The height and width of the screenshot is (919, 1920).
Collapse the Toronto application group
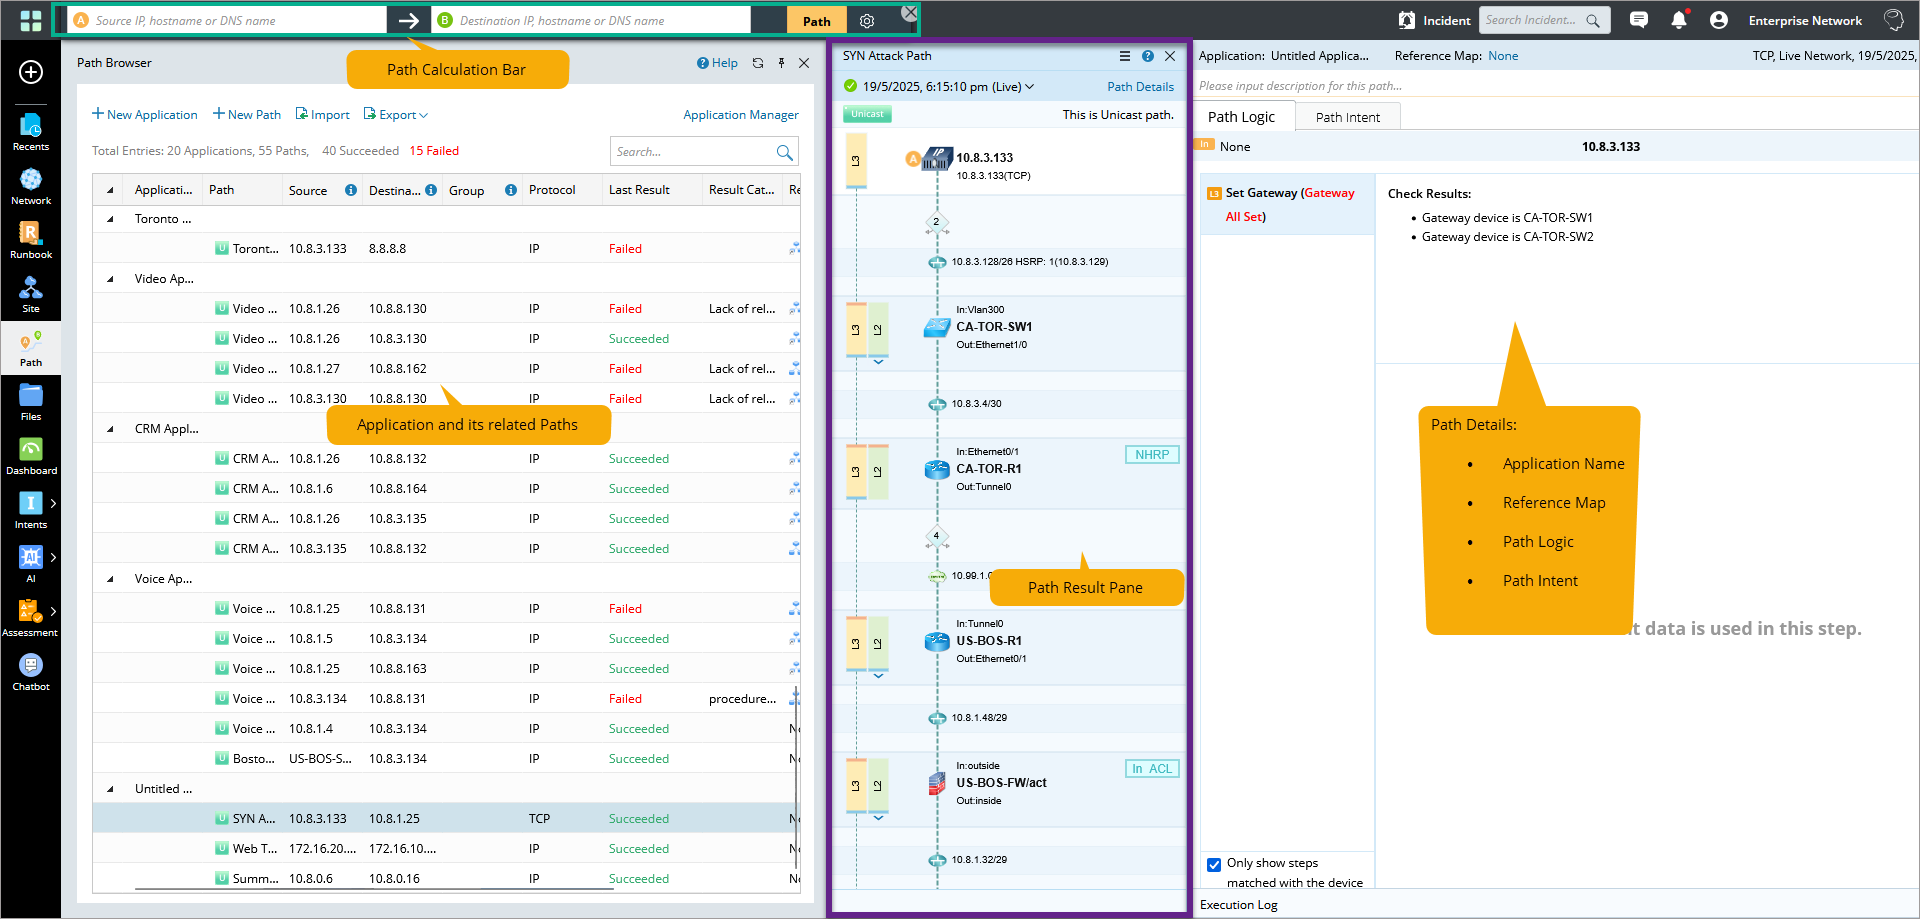click(110, 219)
